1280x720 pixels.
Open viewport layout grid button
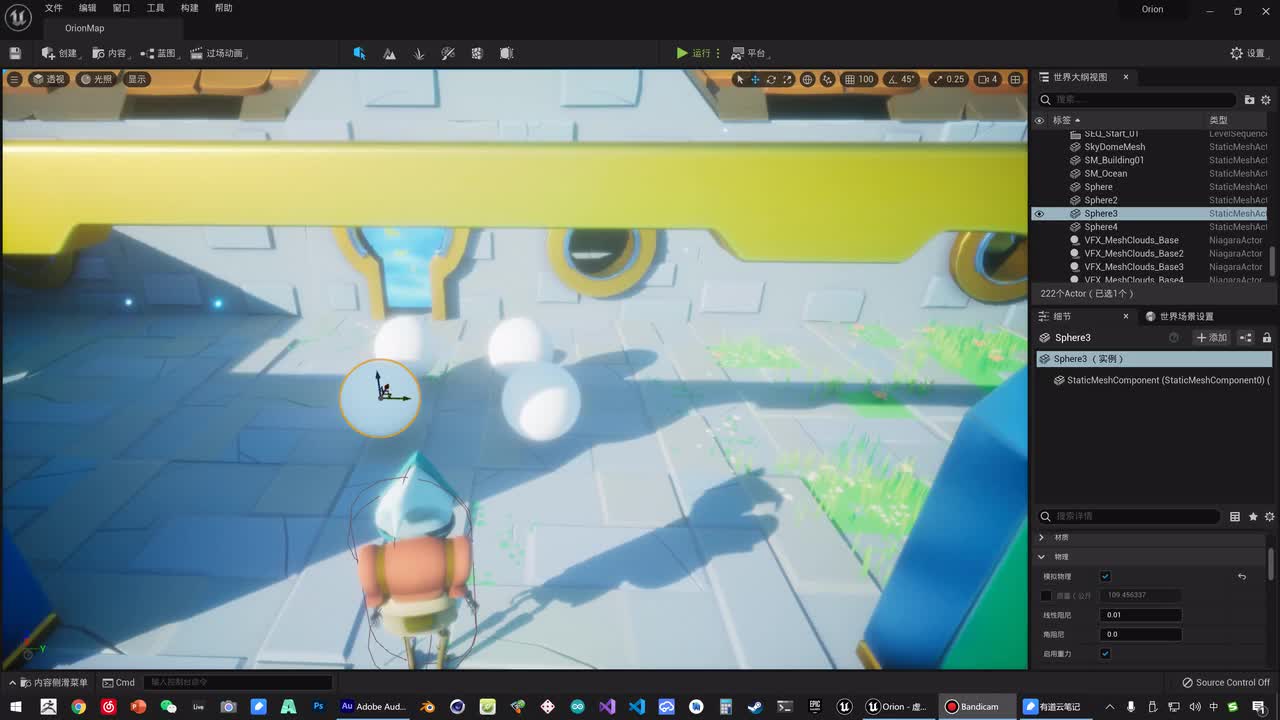coord(1015,79)
